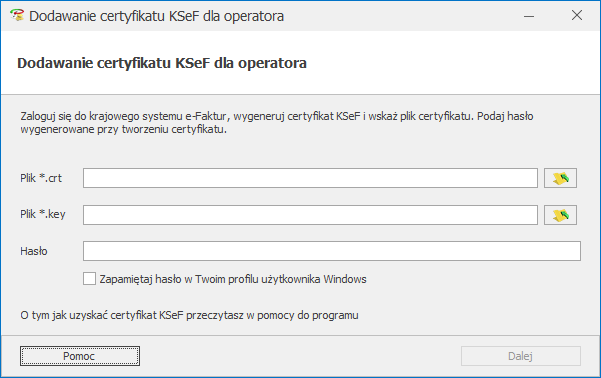Click the app icon in title bar
601x378 pixels.
[17, 16]
